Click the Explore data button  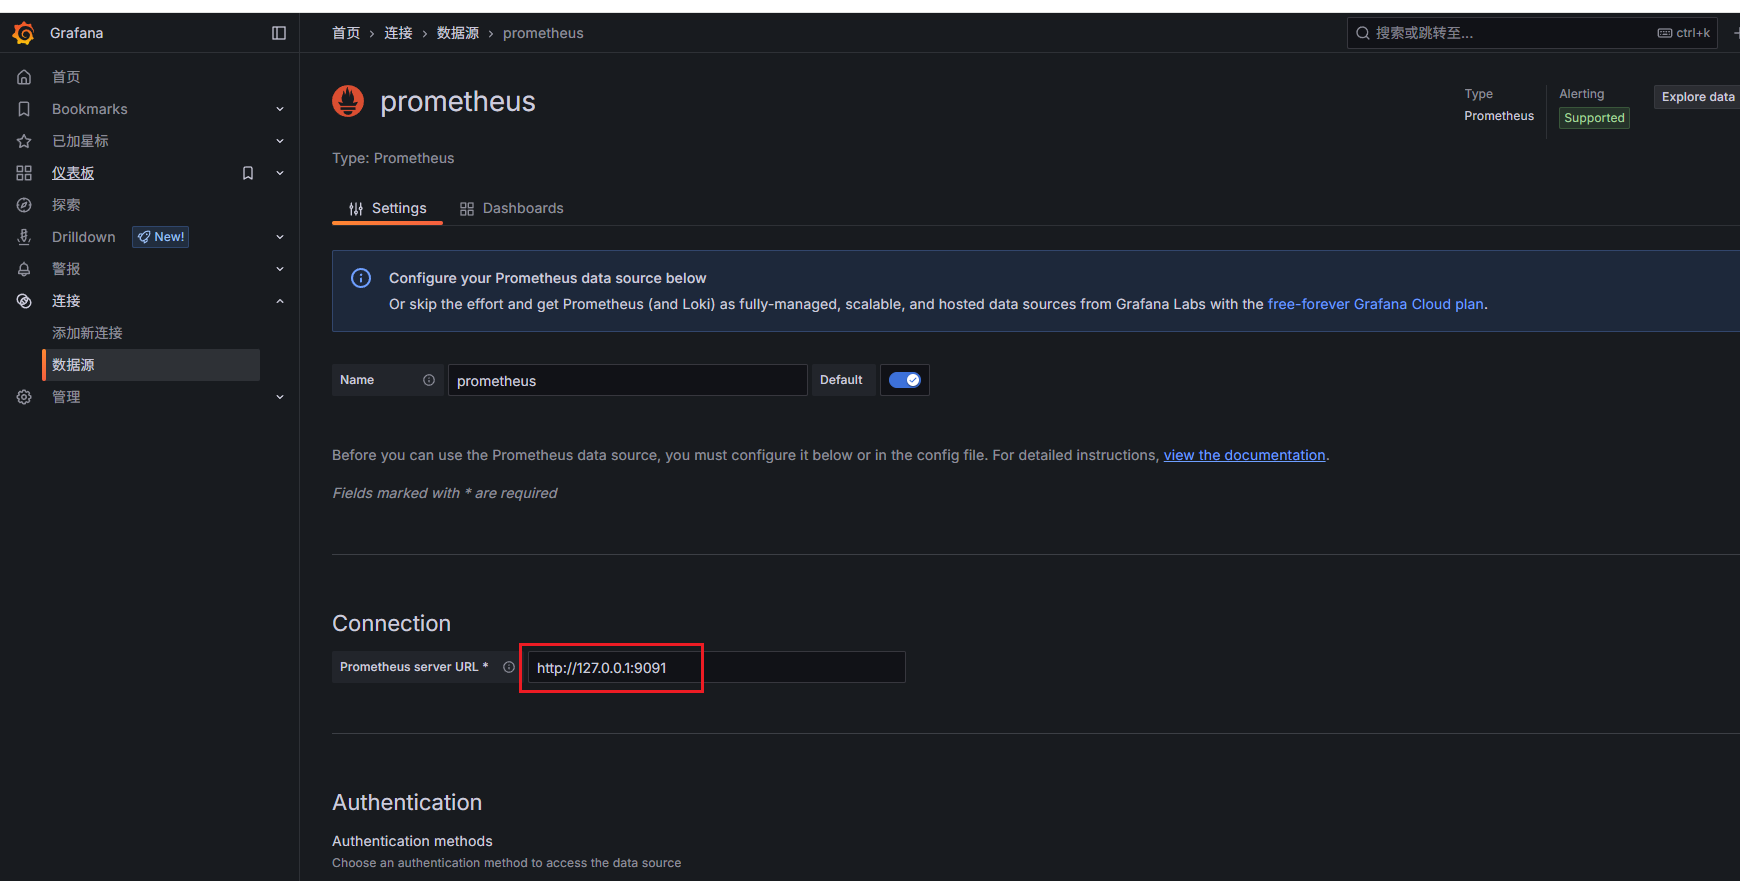(1697, 97)
